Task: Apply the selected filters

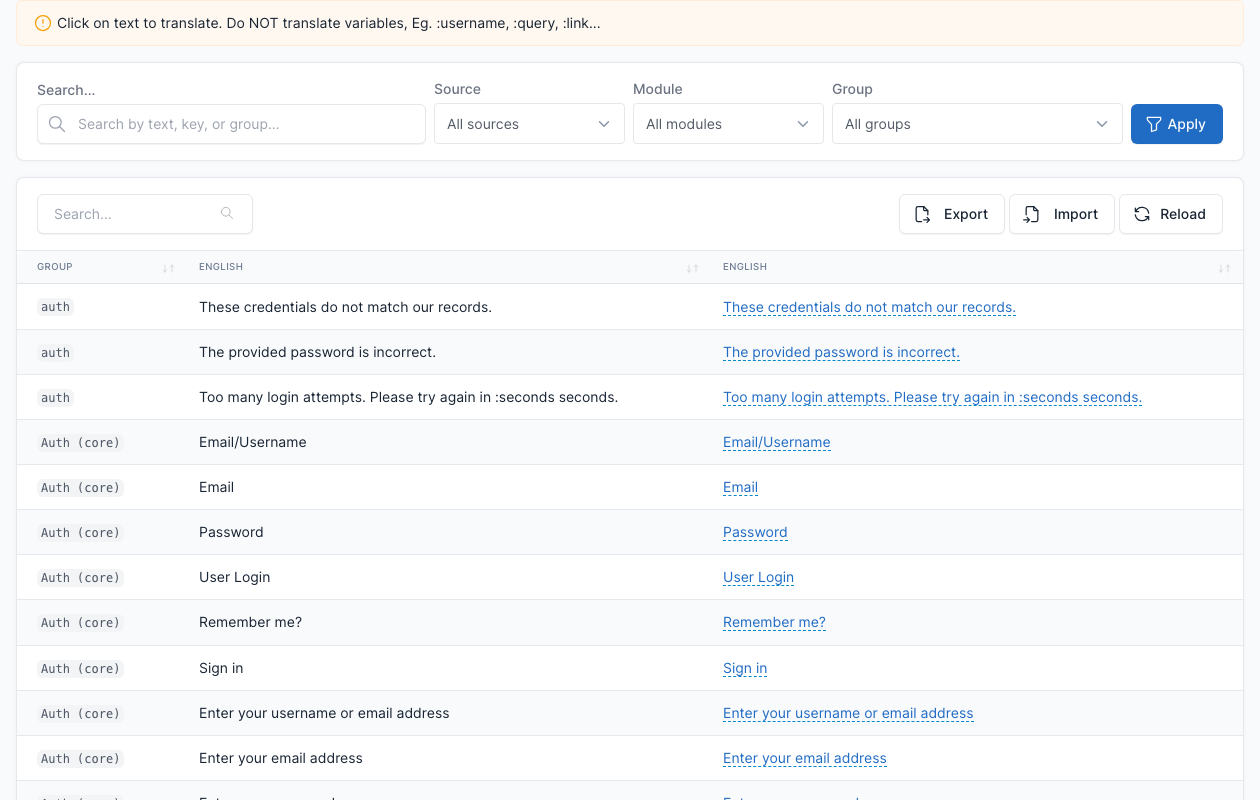Action: (1177, 124)
